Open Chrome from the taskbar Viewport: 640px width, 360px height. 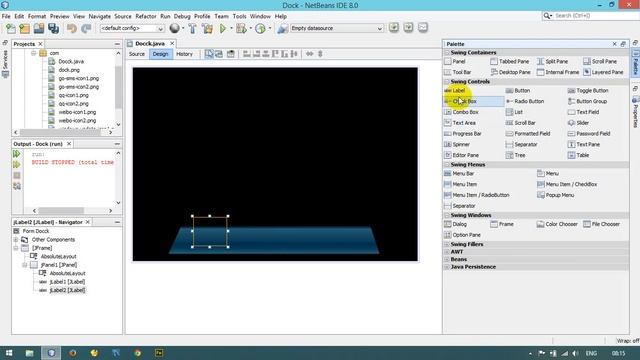click(x=138, y=353)
